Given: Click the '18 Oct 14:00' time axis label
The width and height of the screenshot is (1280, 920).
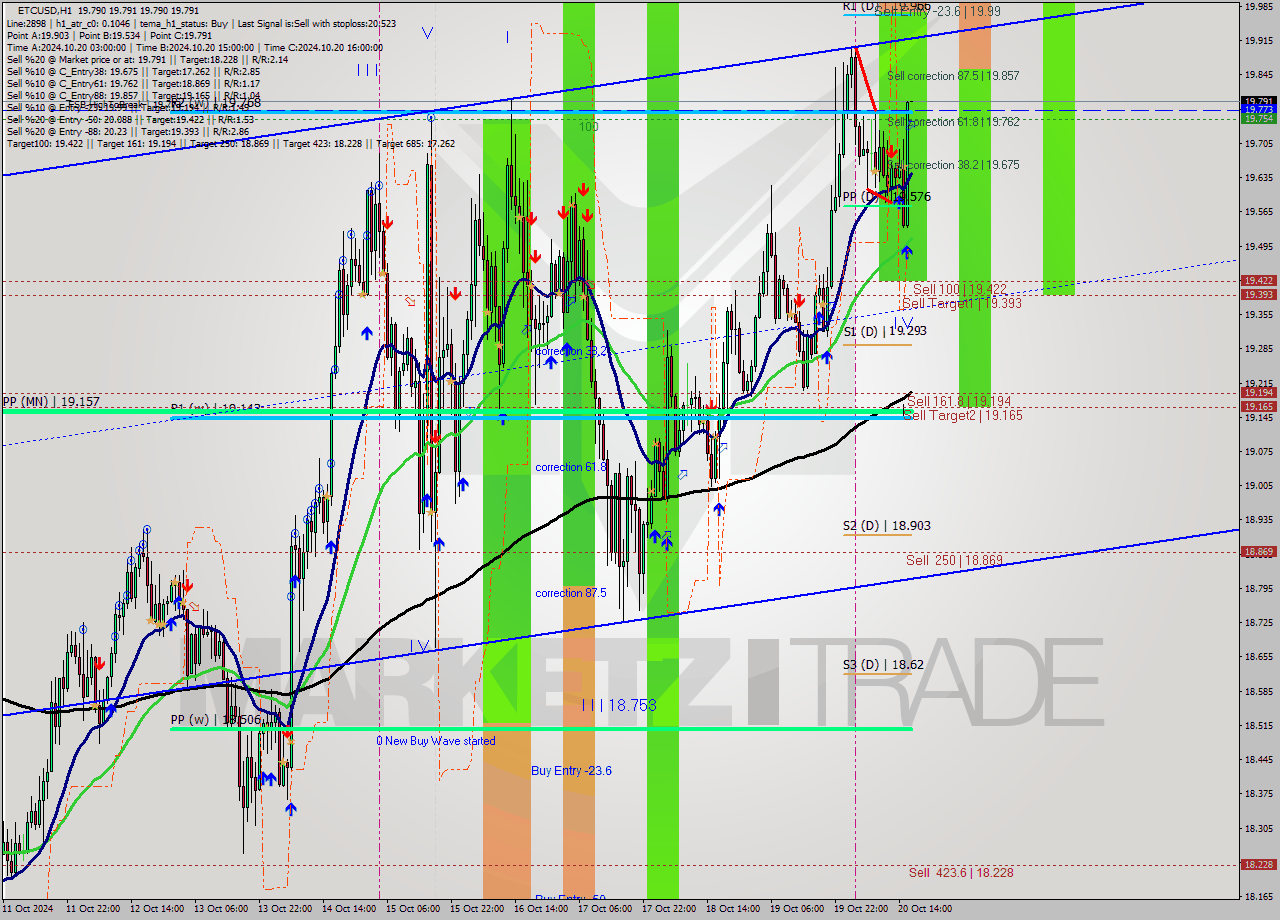Looking at the screenshot, I should (x=733, y=909).
